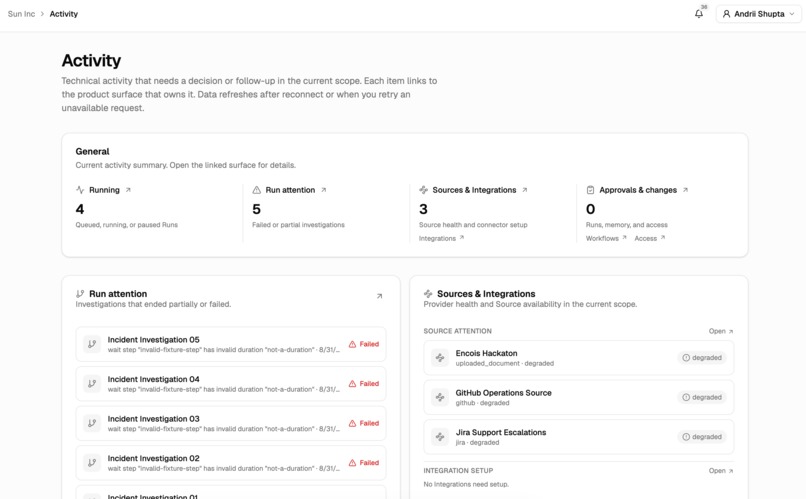
Task: Open Incident Investigation 05 row
Action: click(x=231, y=344)
